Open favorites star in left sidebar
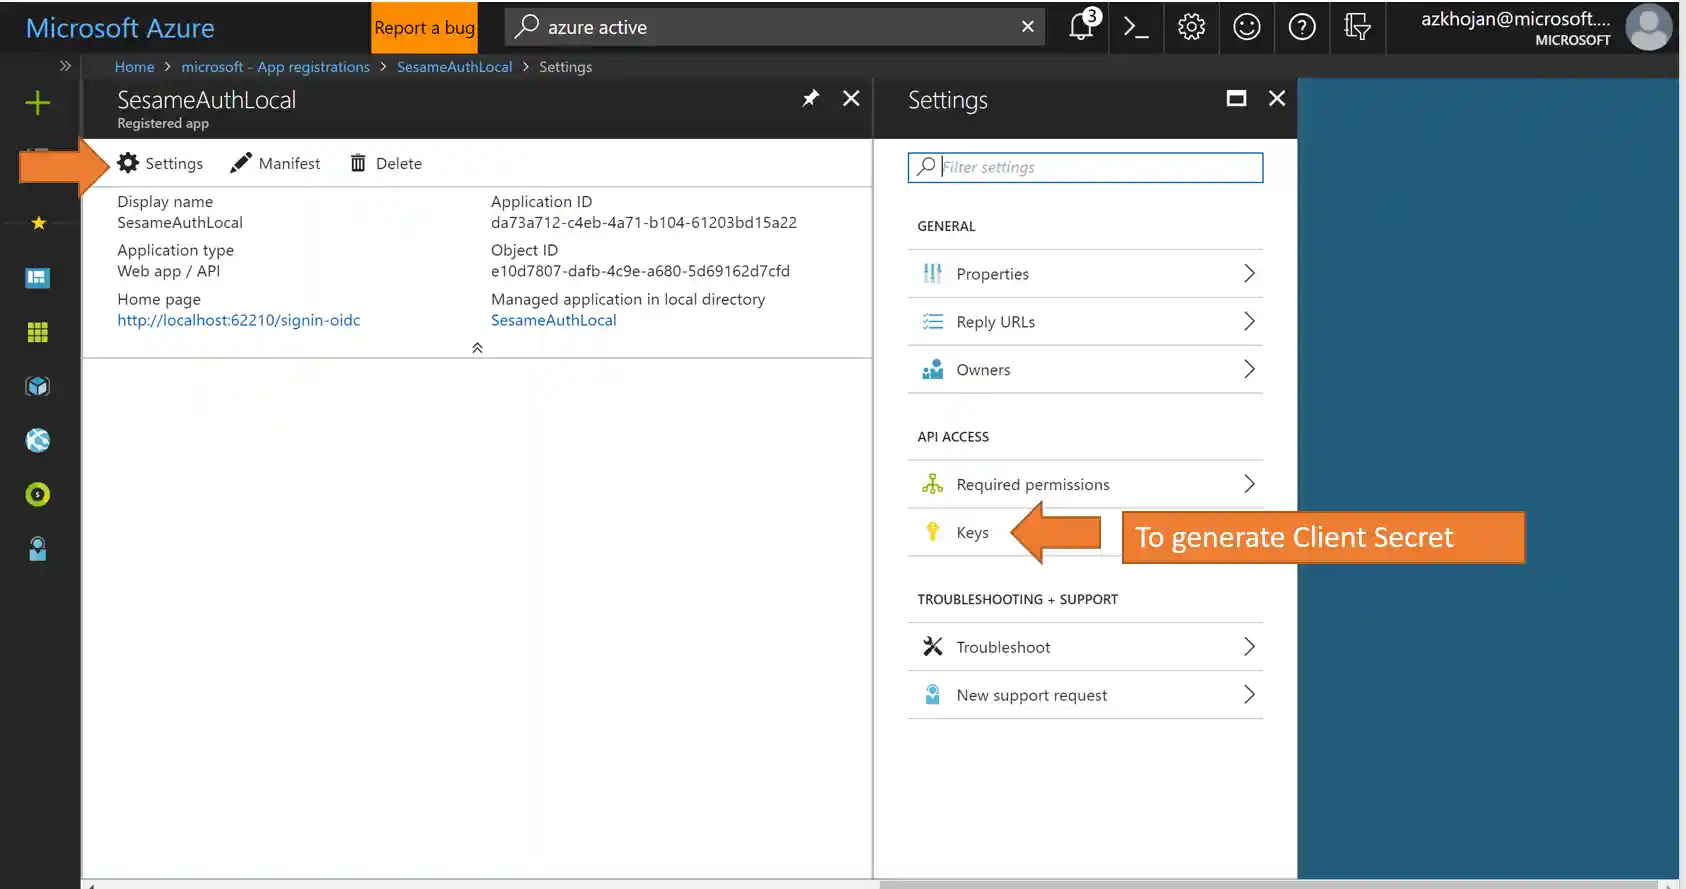Viewport: 1686px width, 889px height. coord(38,223)
